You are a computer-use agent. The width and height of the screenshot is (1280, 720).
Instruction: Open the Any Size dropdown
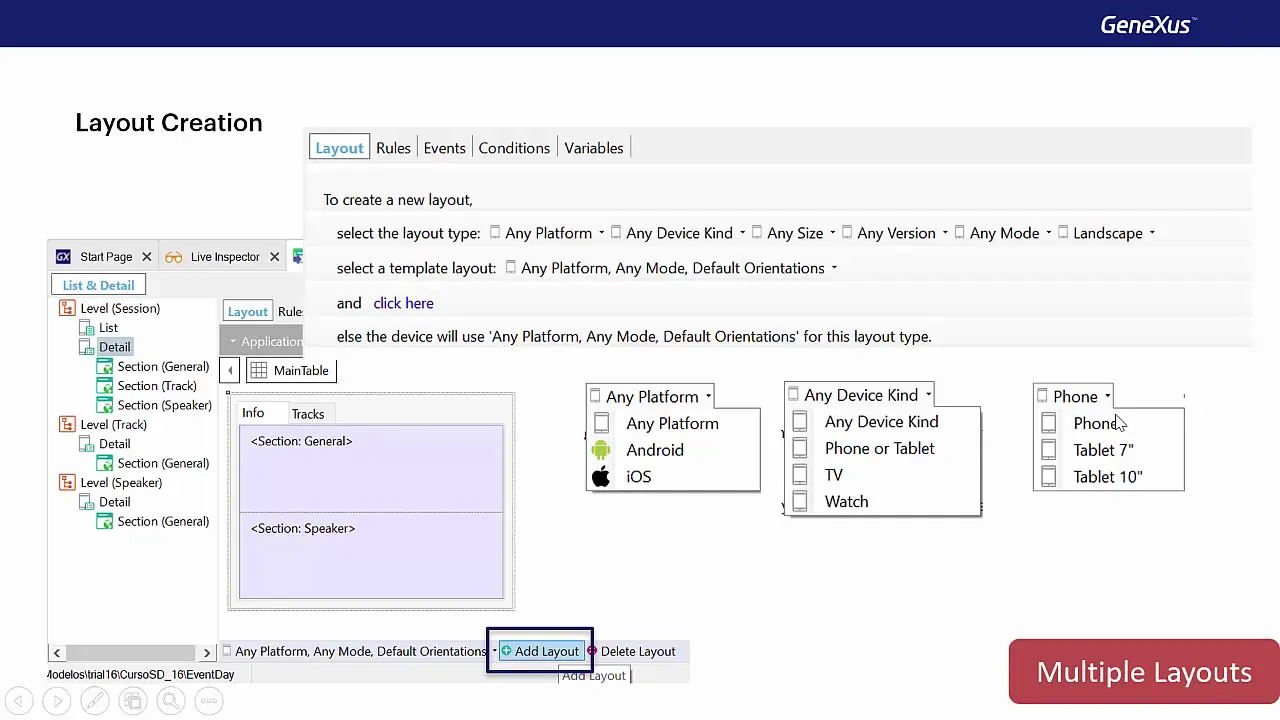794,233
